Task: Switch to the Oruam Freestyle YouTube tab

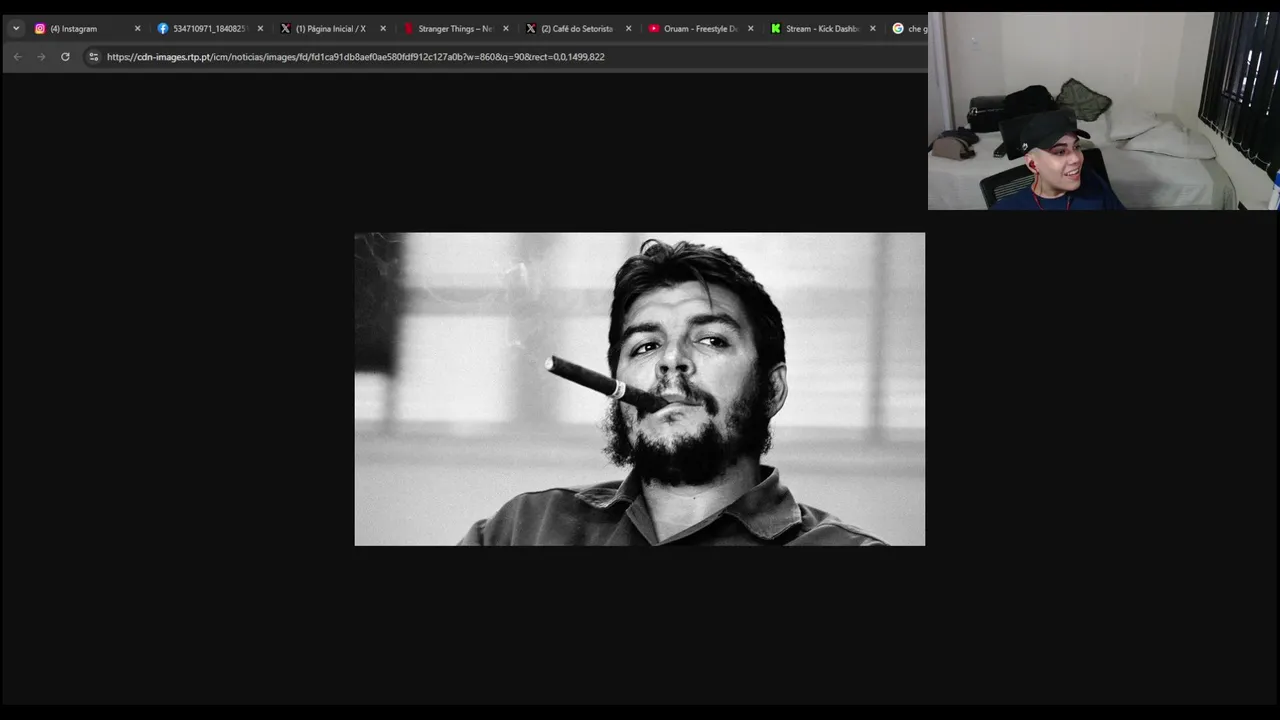Action: click(700, 29)
